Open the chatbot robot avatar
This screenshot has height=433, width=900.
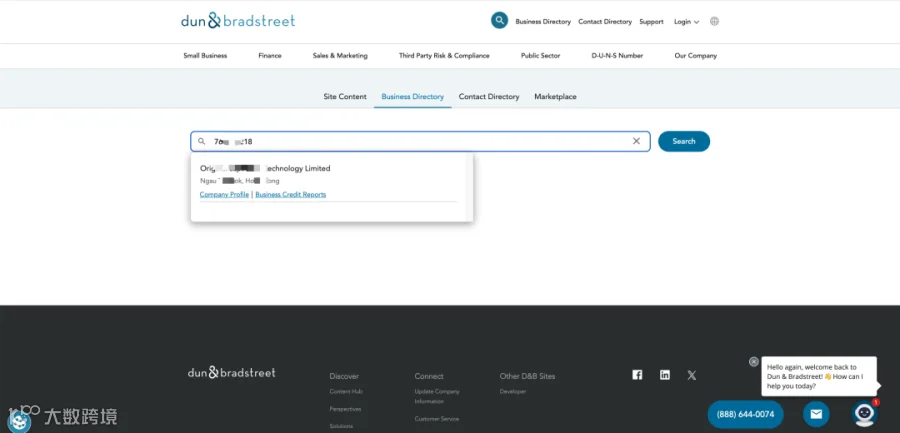[x=864, y=414]
